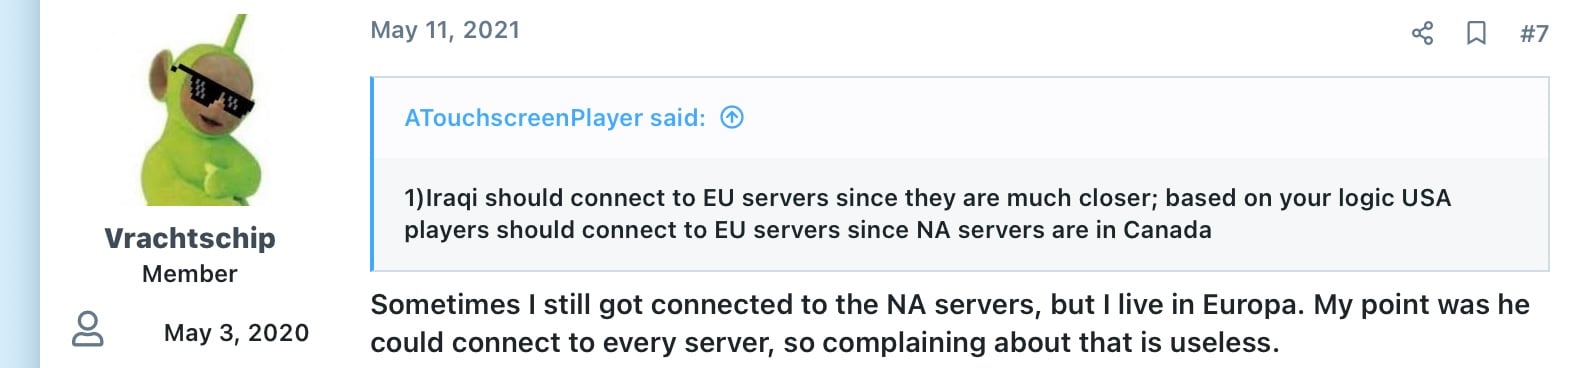Viewport: 1571px width, 368px height.
Task: Click the sentence ending with useless
Action: point(825,343)
